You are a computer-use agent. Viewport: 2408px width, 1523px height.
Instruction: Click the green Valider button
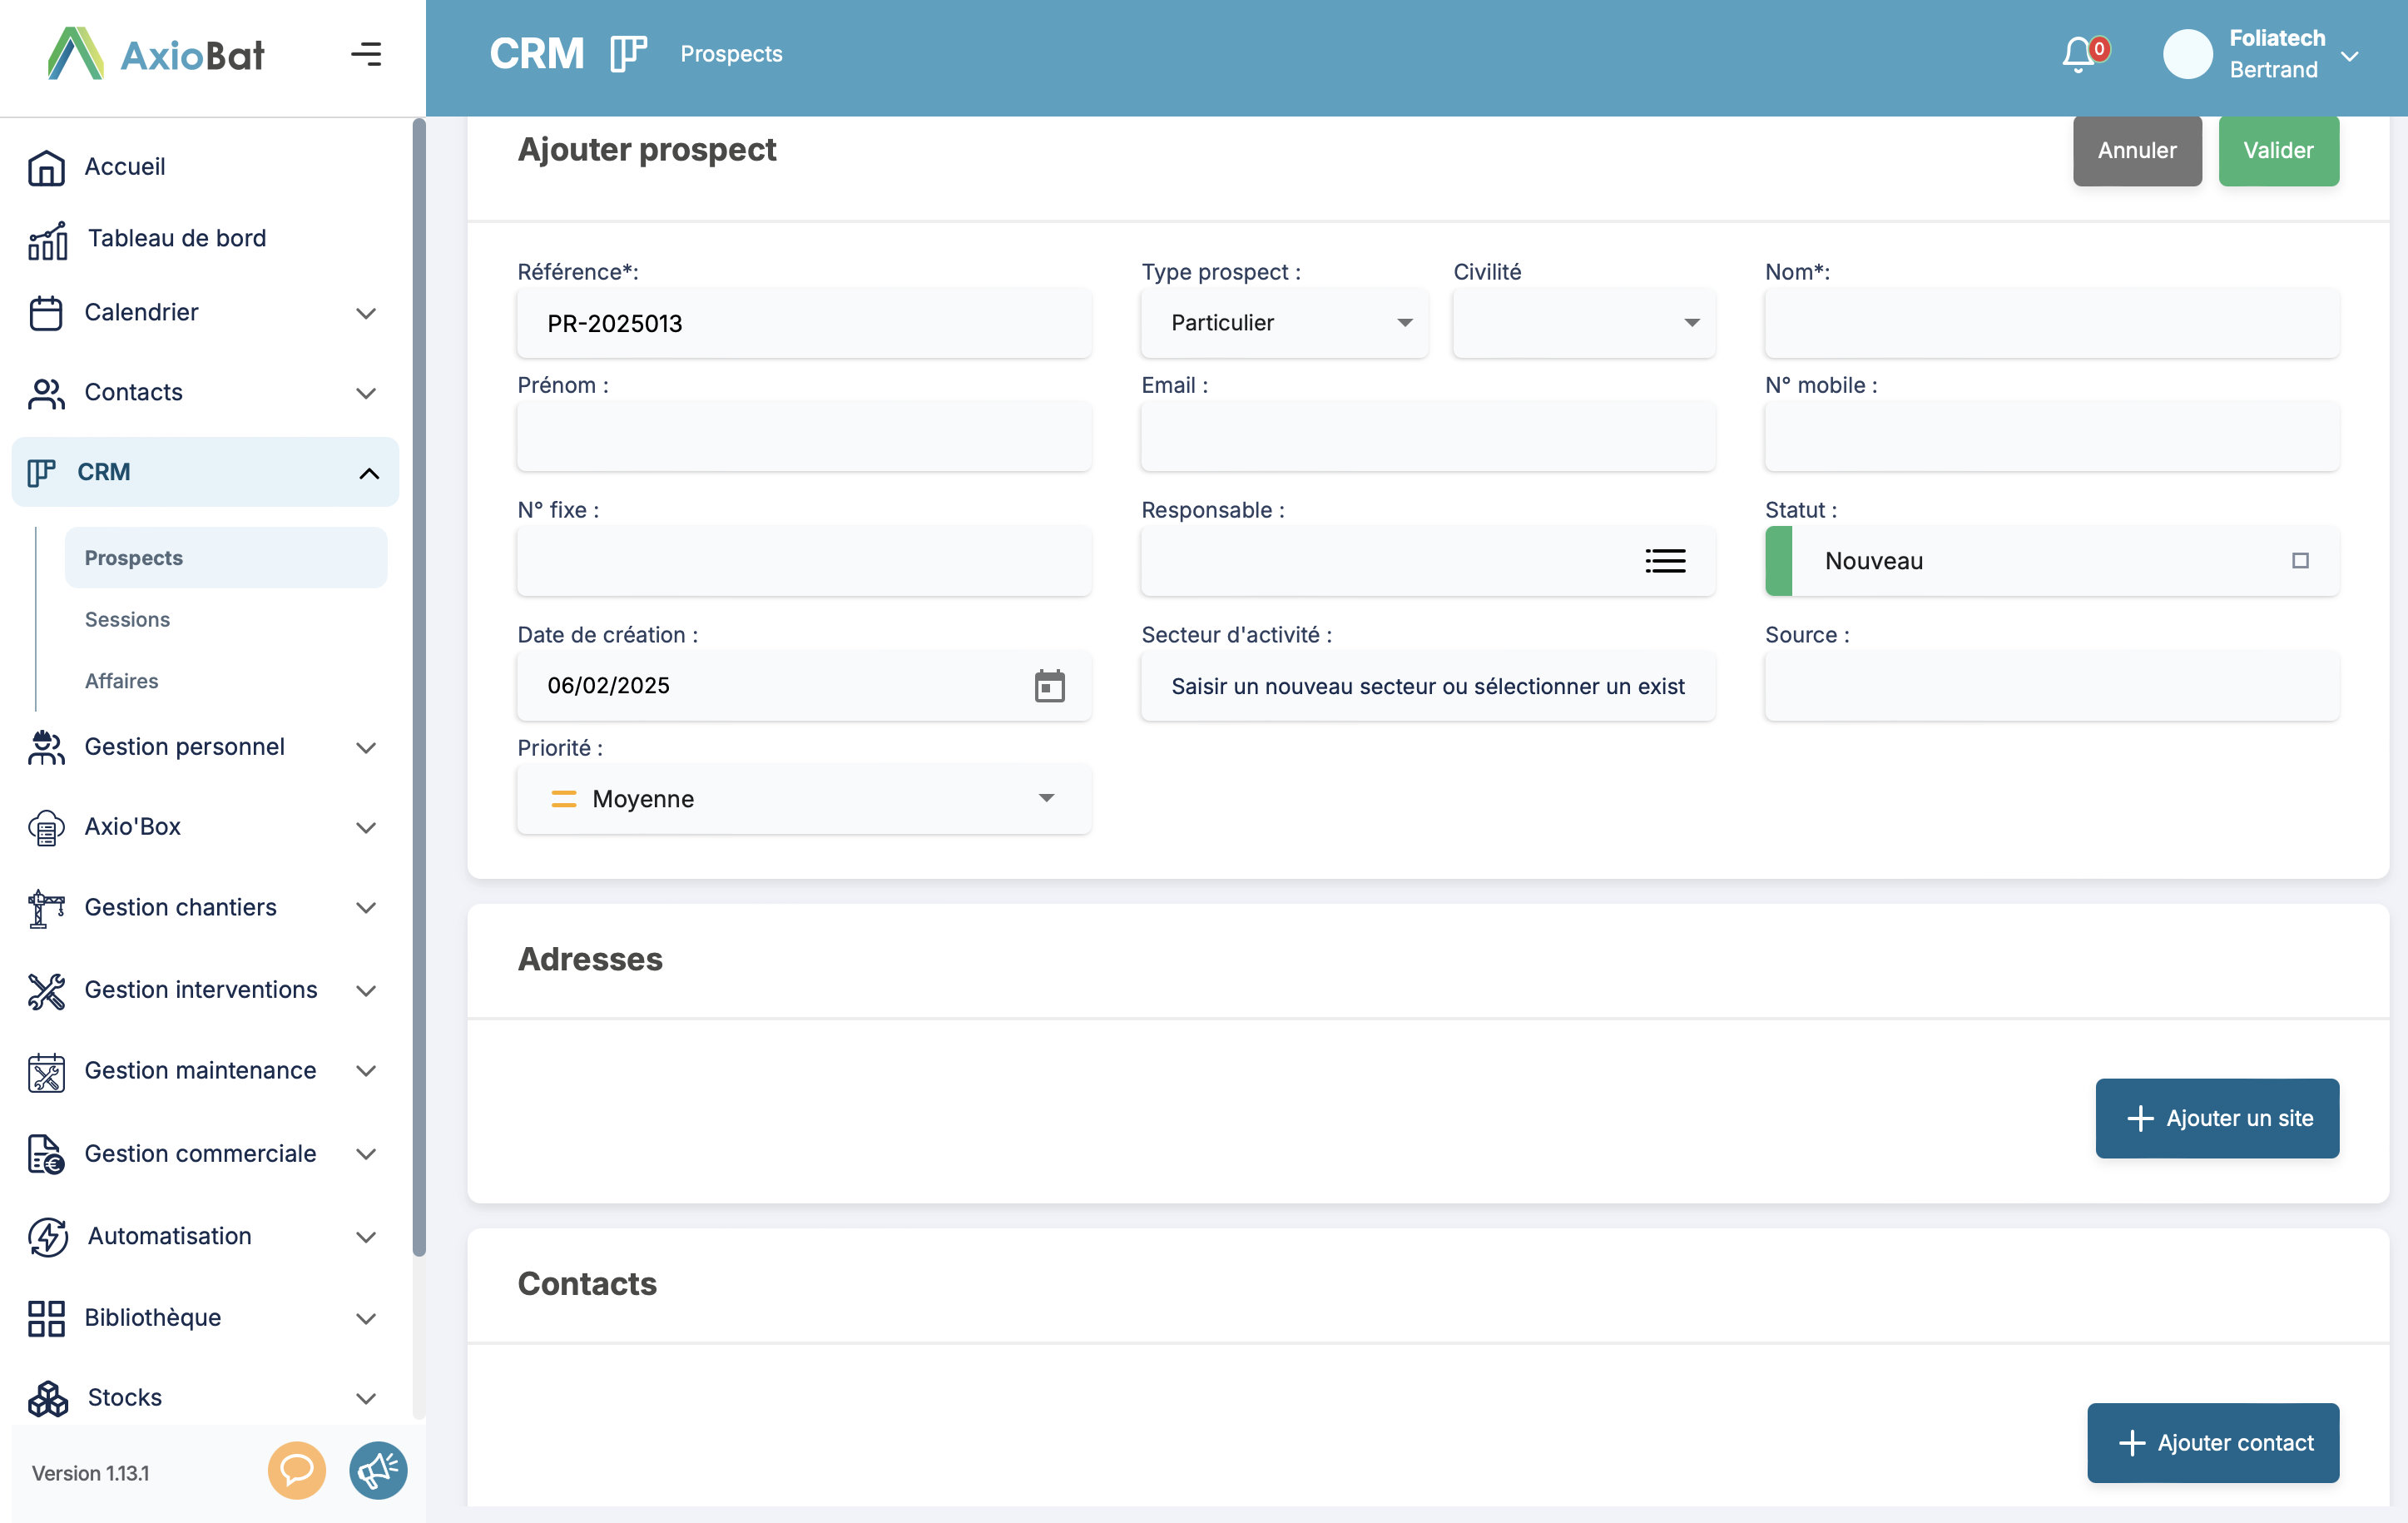pyautogui.click(x=2278, y=151)
